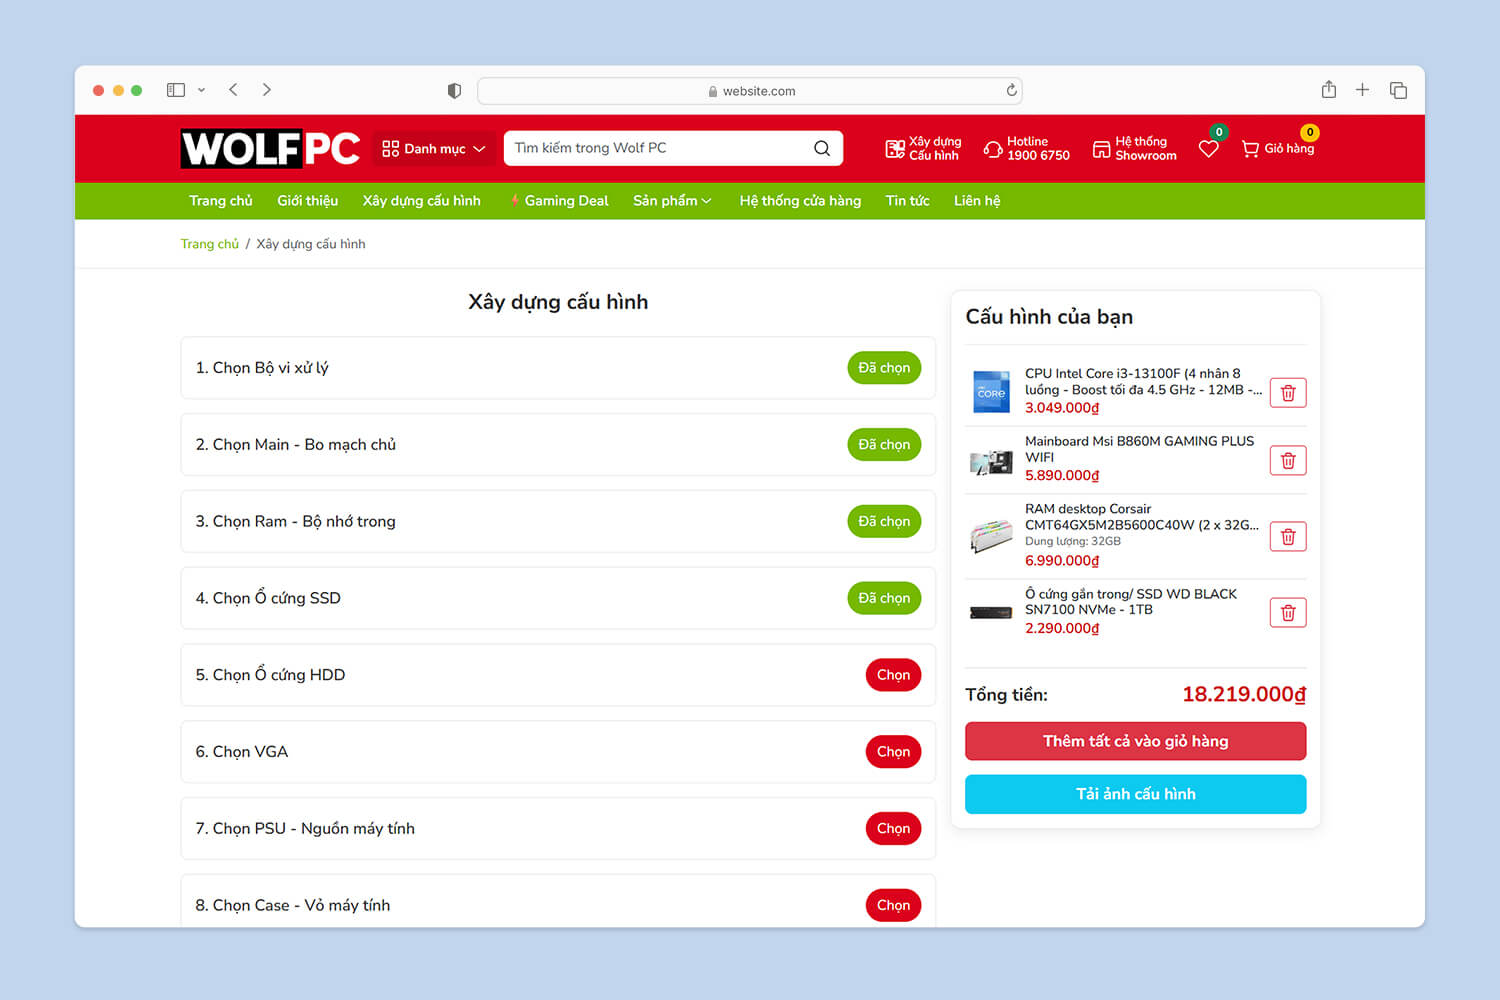
Task: Expand the Sản phẩm menu dropdown
Action: [672, 201]
